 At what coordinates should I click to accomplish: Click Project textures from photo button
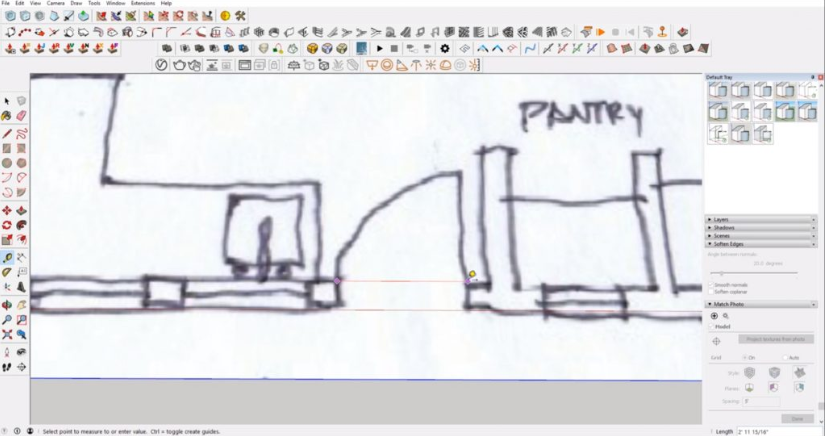(776, 339)
